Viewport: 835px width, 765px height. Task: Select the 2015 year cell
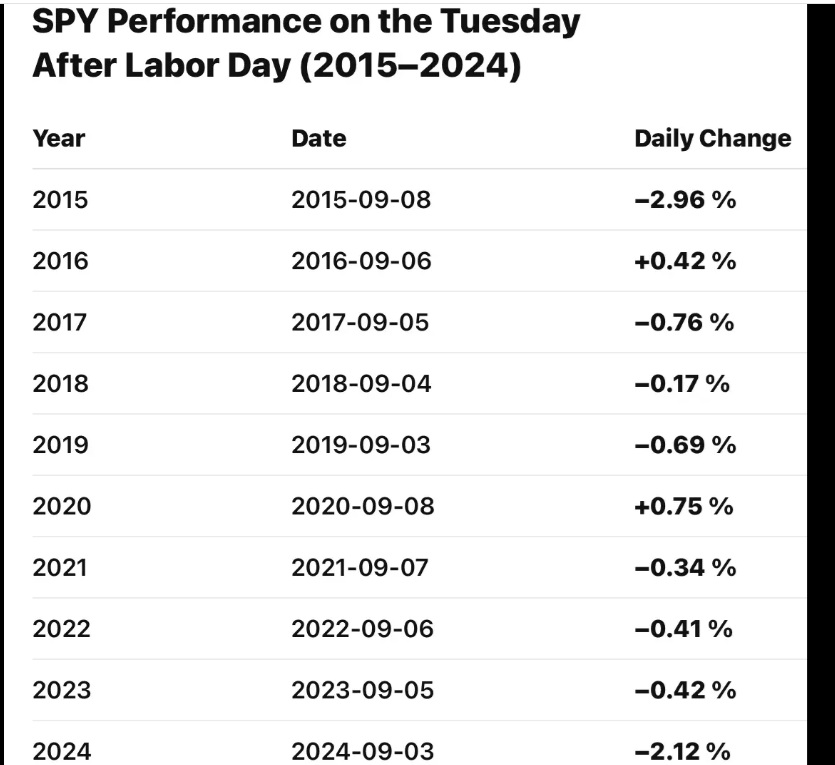tap(60, 199)
